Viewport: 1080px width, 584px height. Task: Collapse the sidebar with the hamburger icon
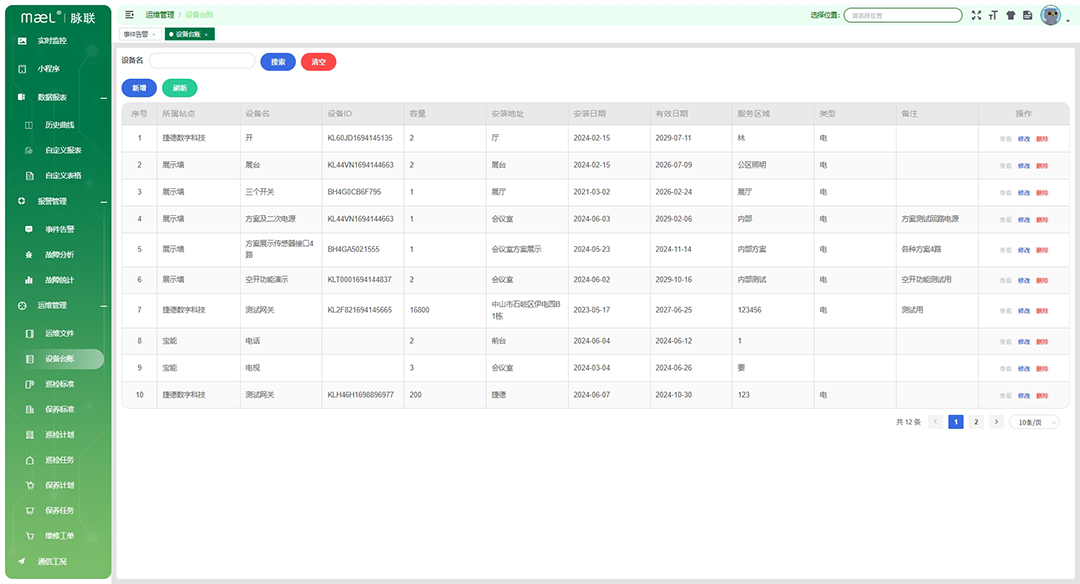[x=130, y=15]
